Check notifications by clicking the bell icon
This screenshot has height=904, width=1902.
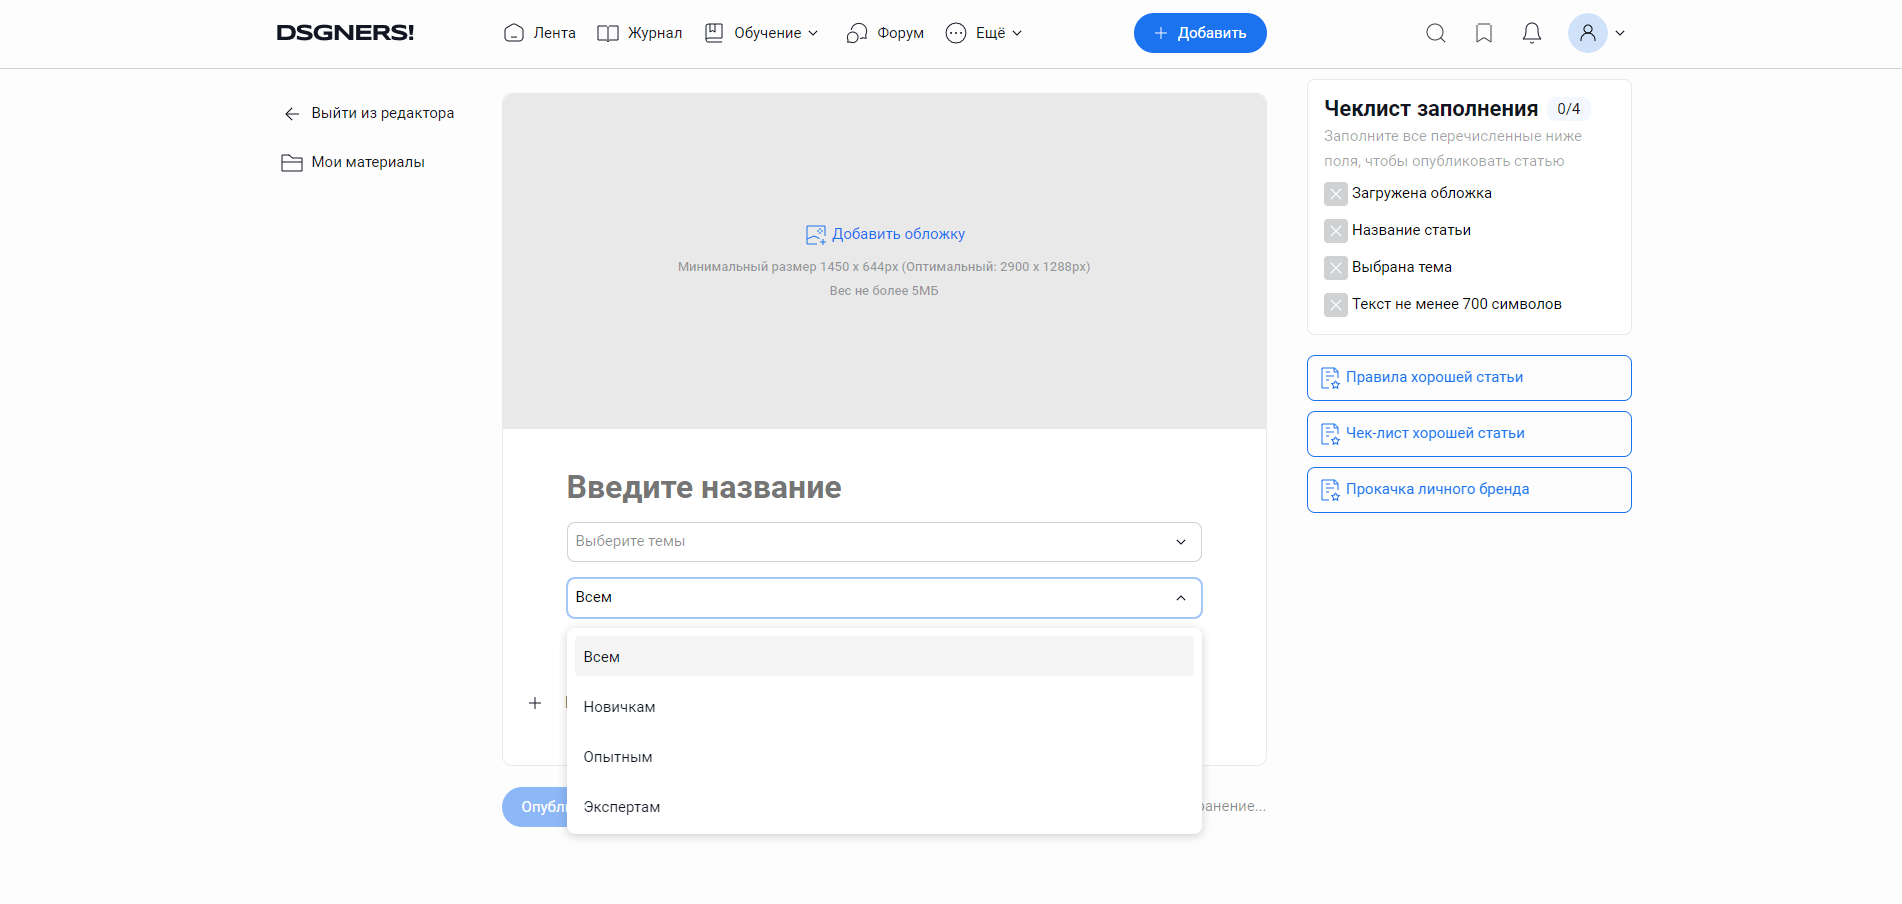pos(1531,33)
